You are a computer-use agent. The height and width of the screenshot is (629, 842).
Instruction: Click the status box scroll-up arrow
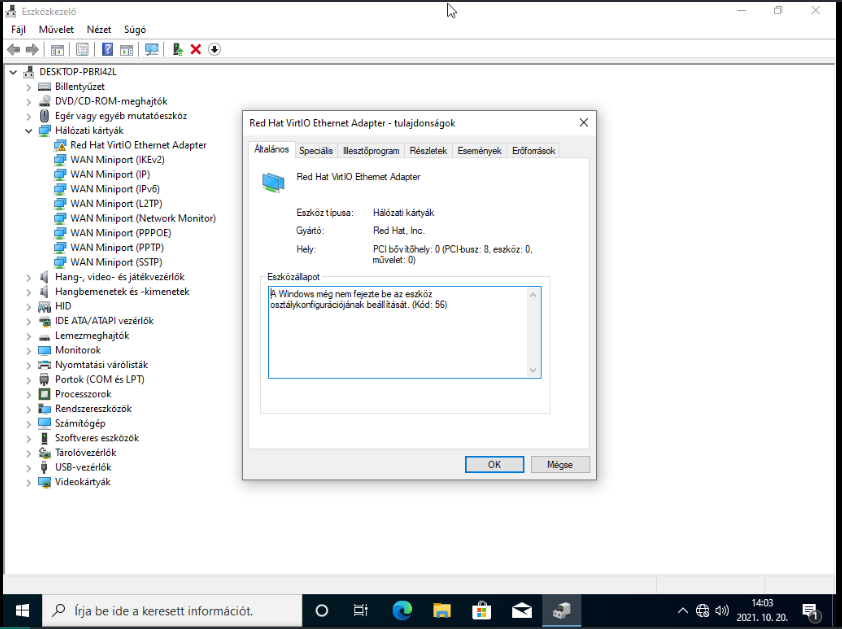click(x=533, y=295)
